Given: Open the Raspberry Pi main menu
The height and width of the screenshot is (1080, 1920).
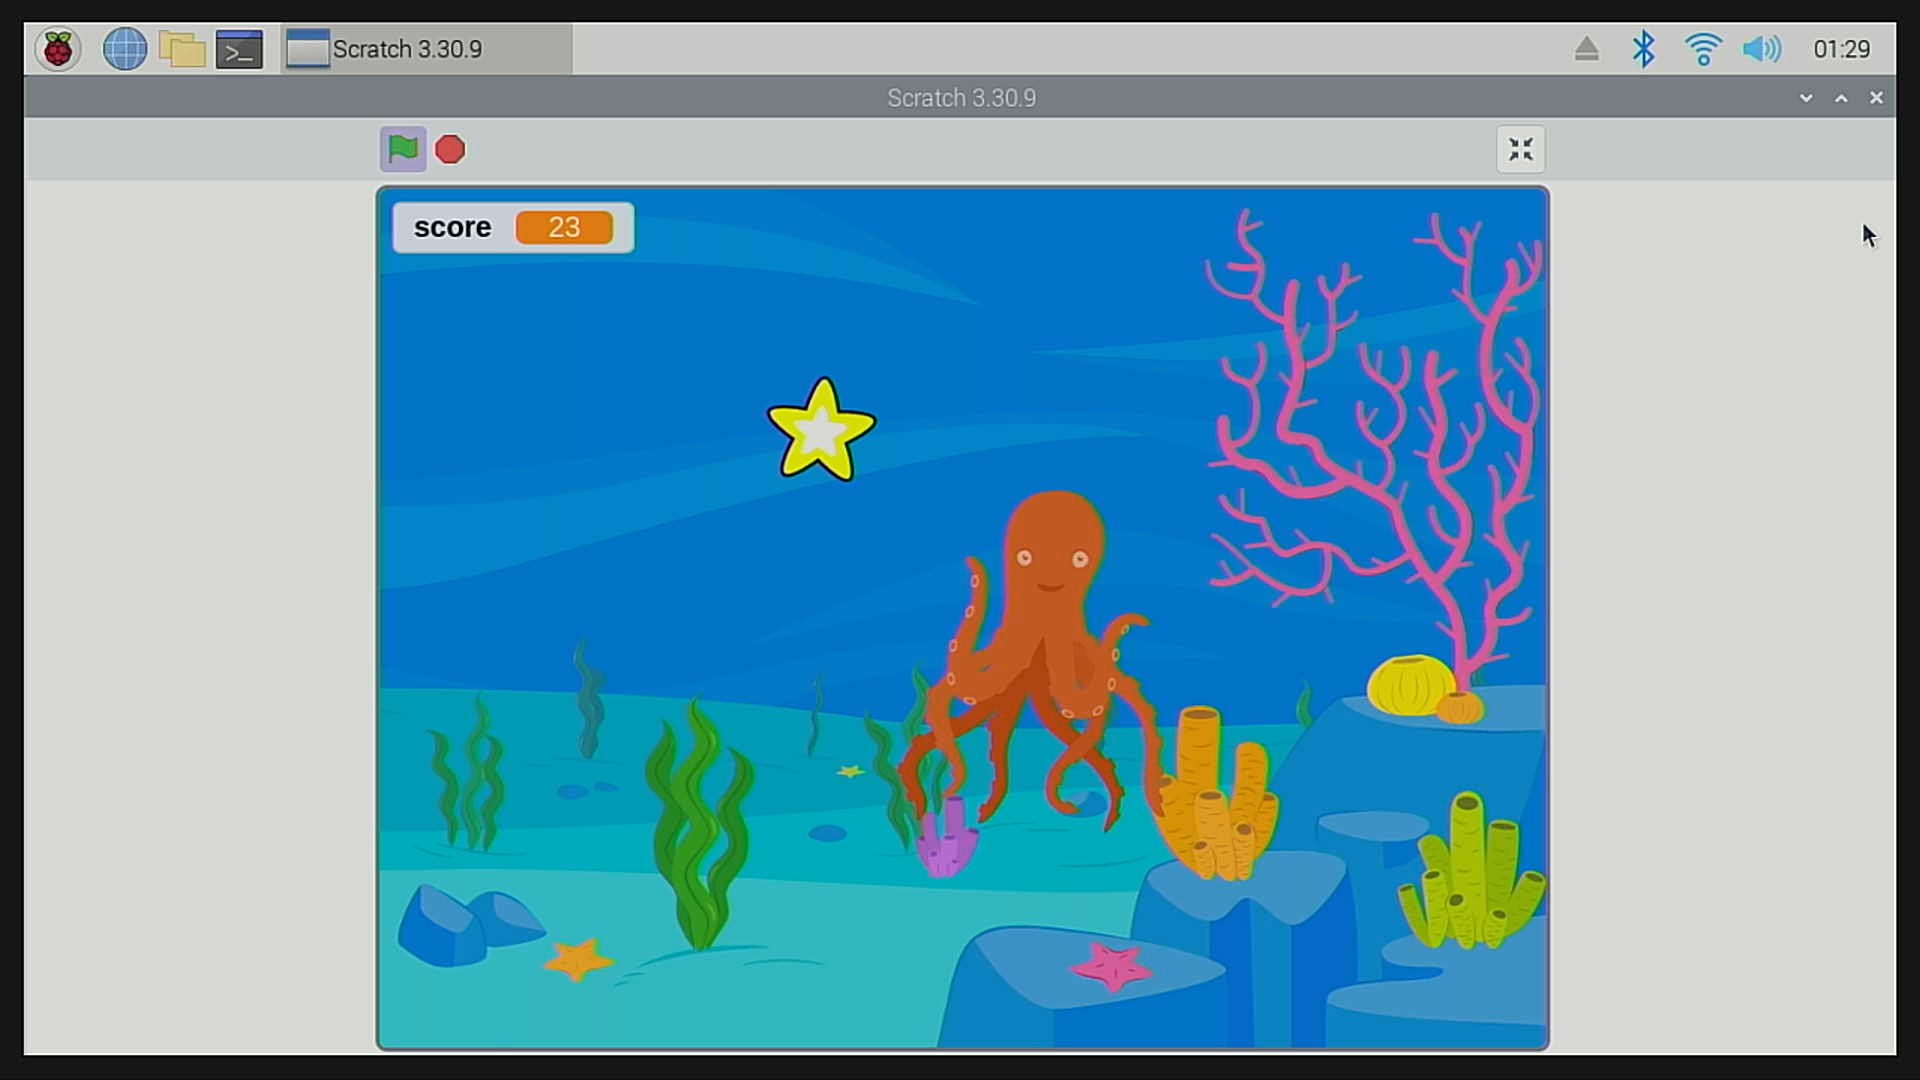Looking at the screenshot, I should (x=58, y=49).
